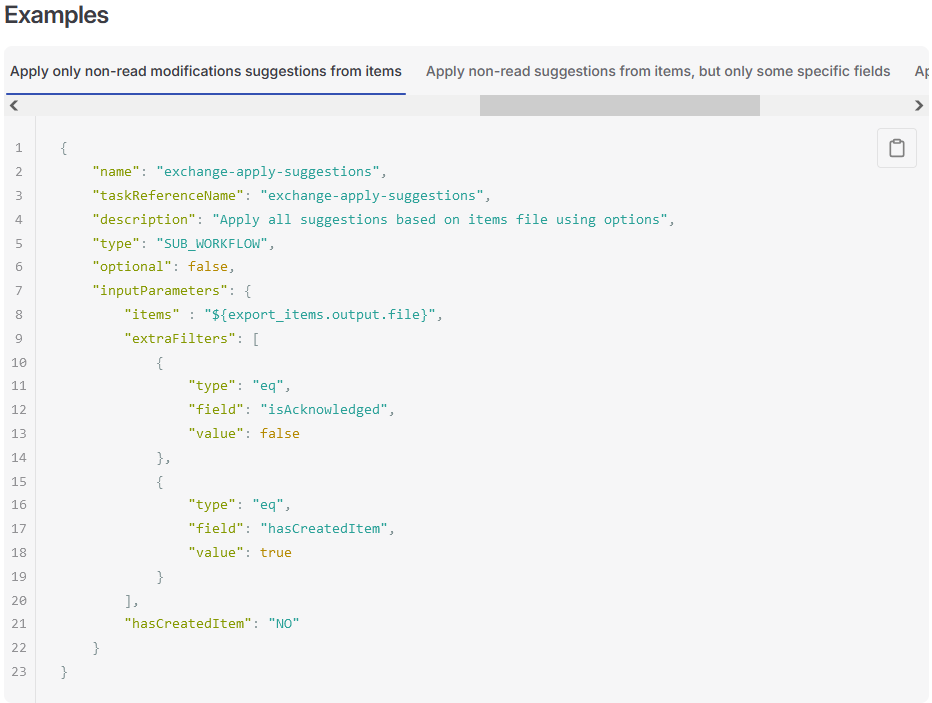Viewport: 932px width, 703px height.
Task: Click line number 1 in the code view
Action: (18, 147)
